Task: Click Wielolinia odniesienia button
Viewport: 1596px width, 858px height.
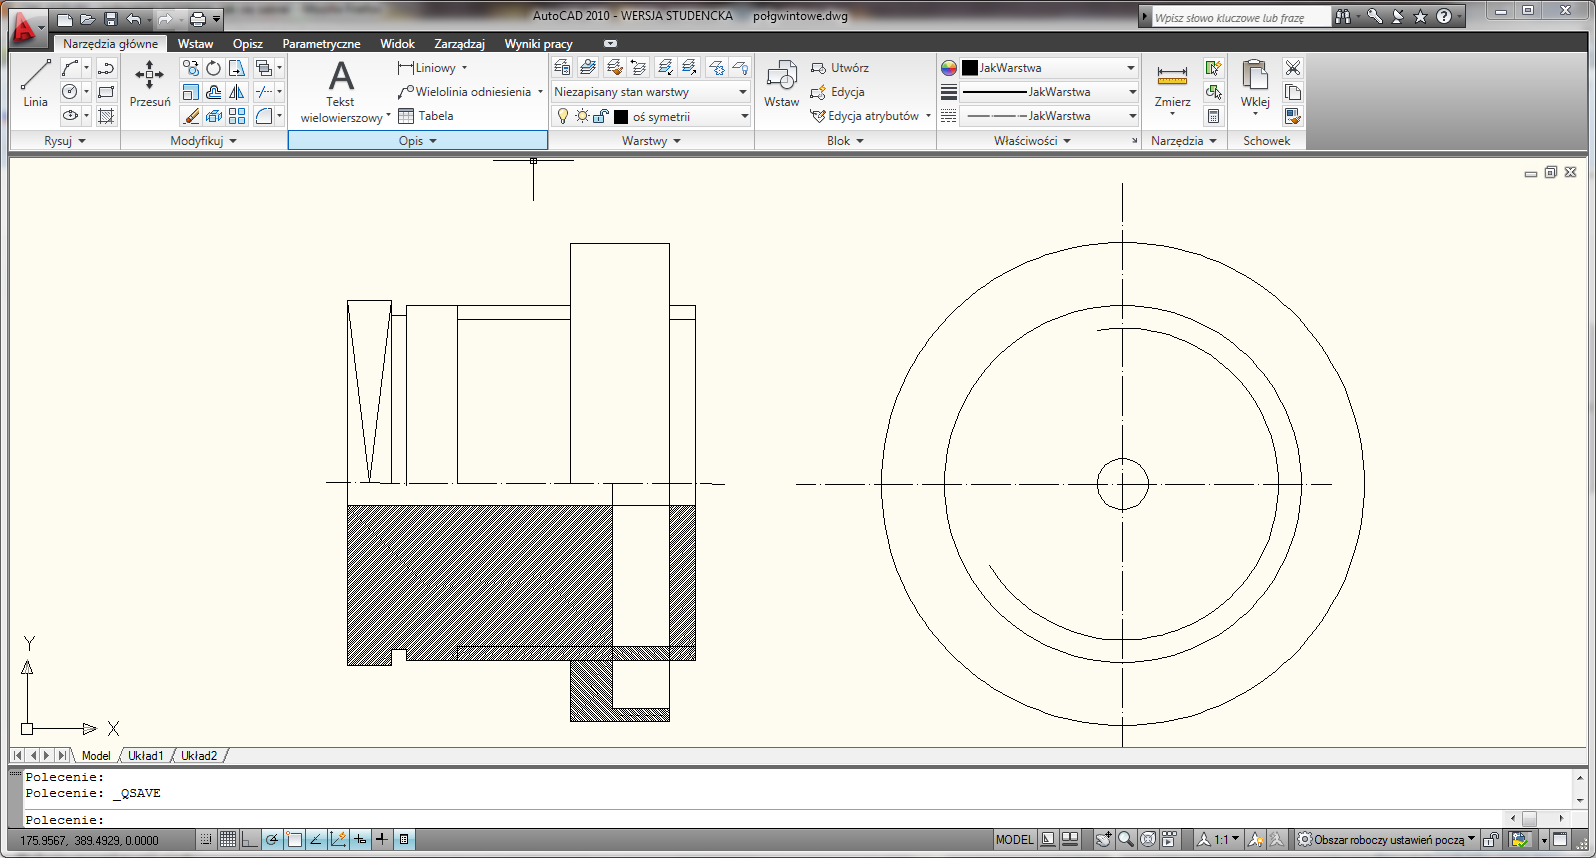Action: coord(465,92)
